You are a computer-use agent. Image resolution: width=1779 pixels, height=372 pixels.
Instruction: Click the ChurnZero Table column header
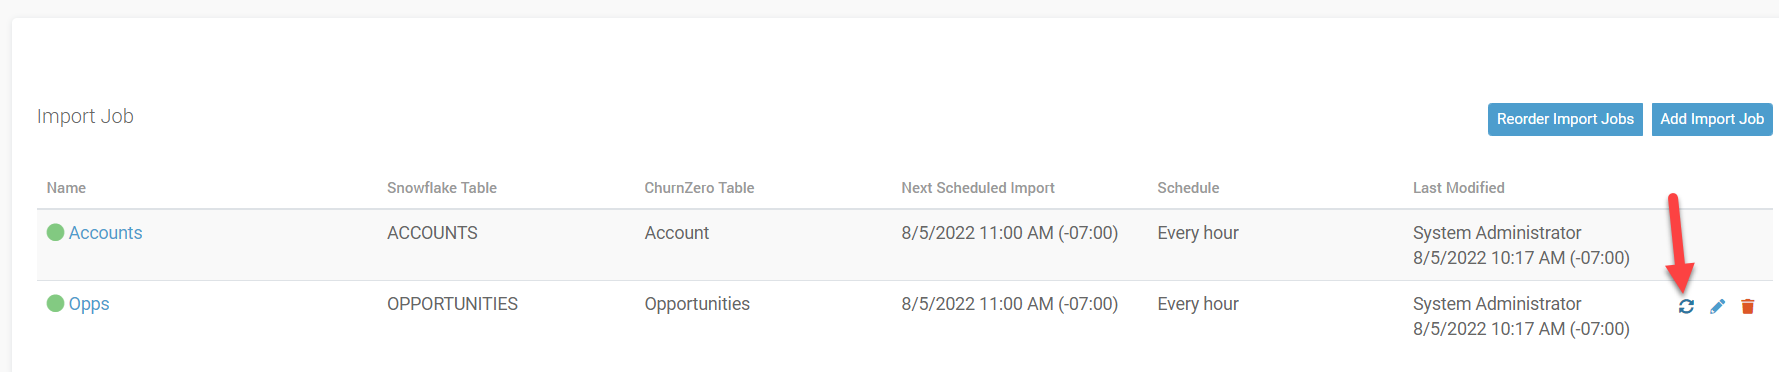tap(699, 188)
